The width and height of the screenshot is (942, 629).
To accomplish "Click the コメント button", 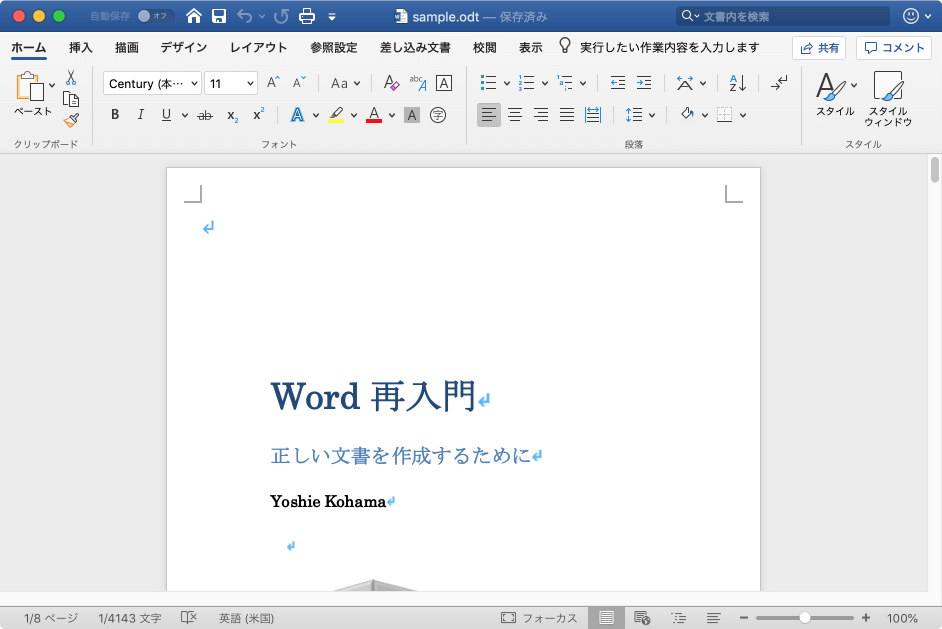I will tap(894, 48).
